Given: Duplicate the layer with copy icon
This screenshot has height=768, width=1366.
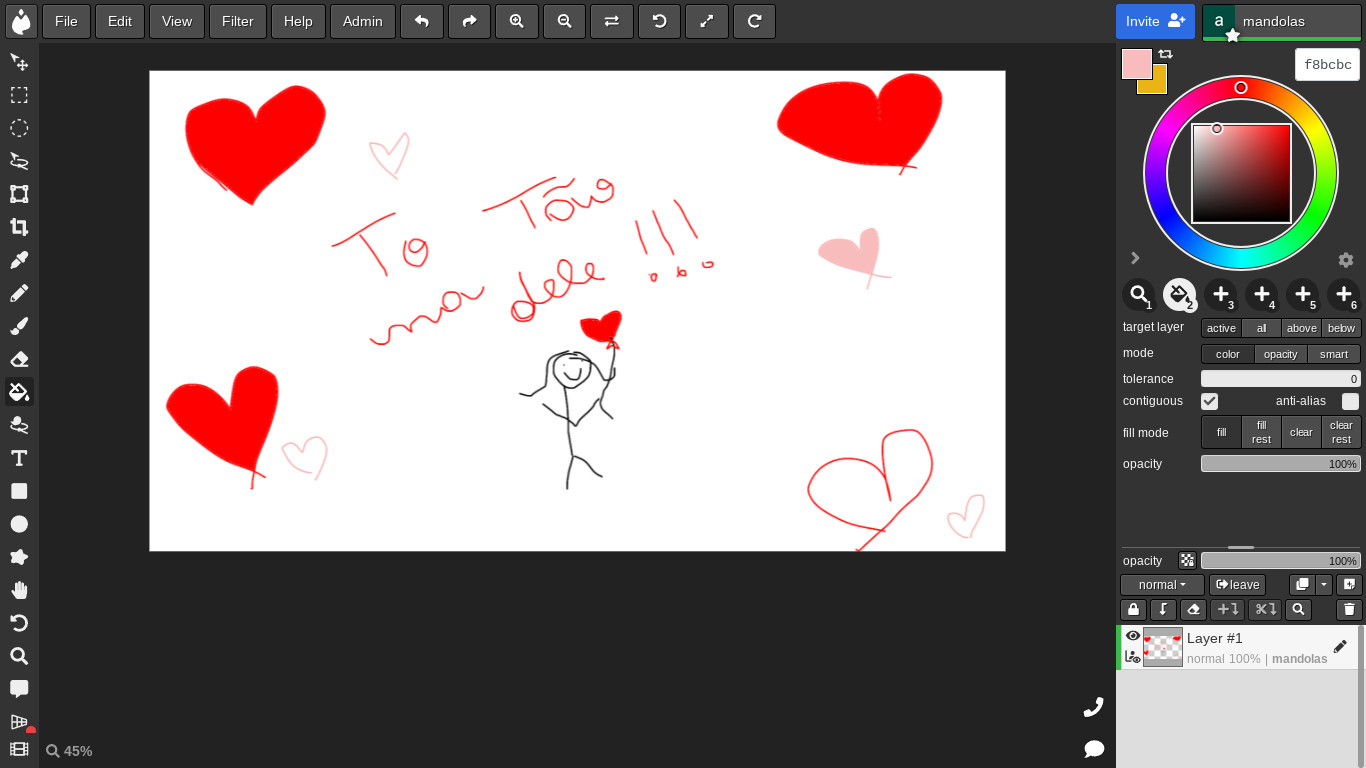Looking at the screenshot, I should [x=1302, y=585].
